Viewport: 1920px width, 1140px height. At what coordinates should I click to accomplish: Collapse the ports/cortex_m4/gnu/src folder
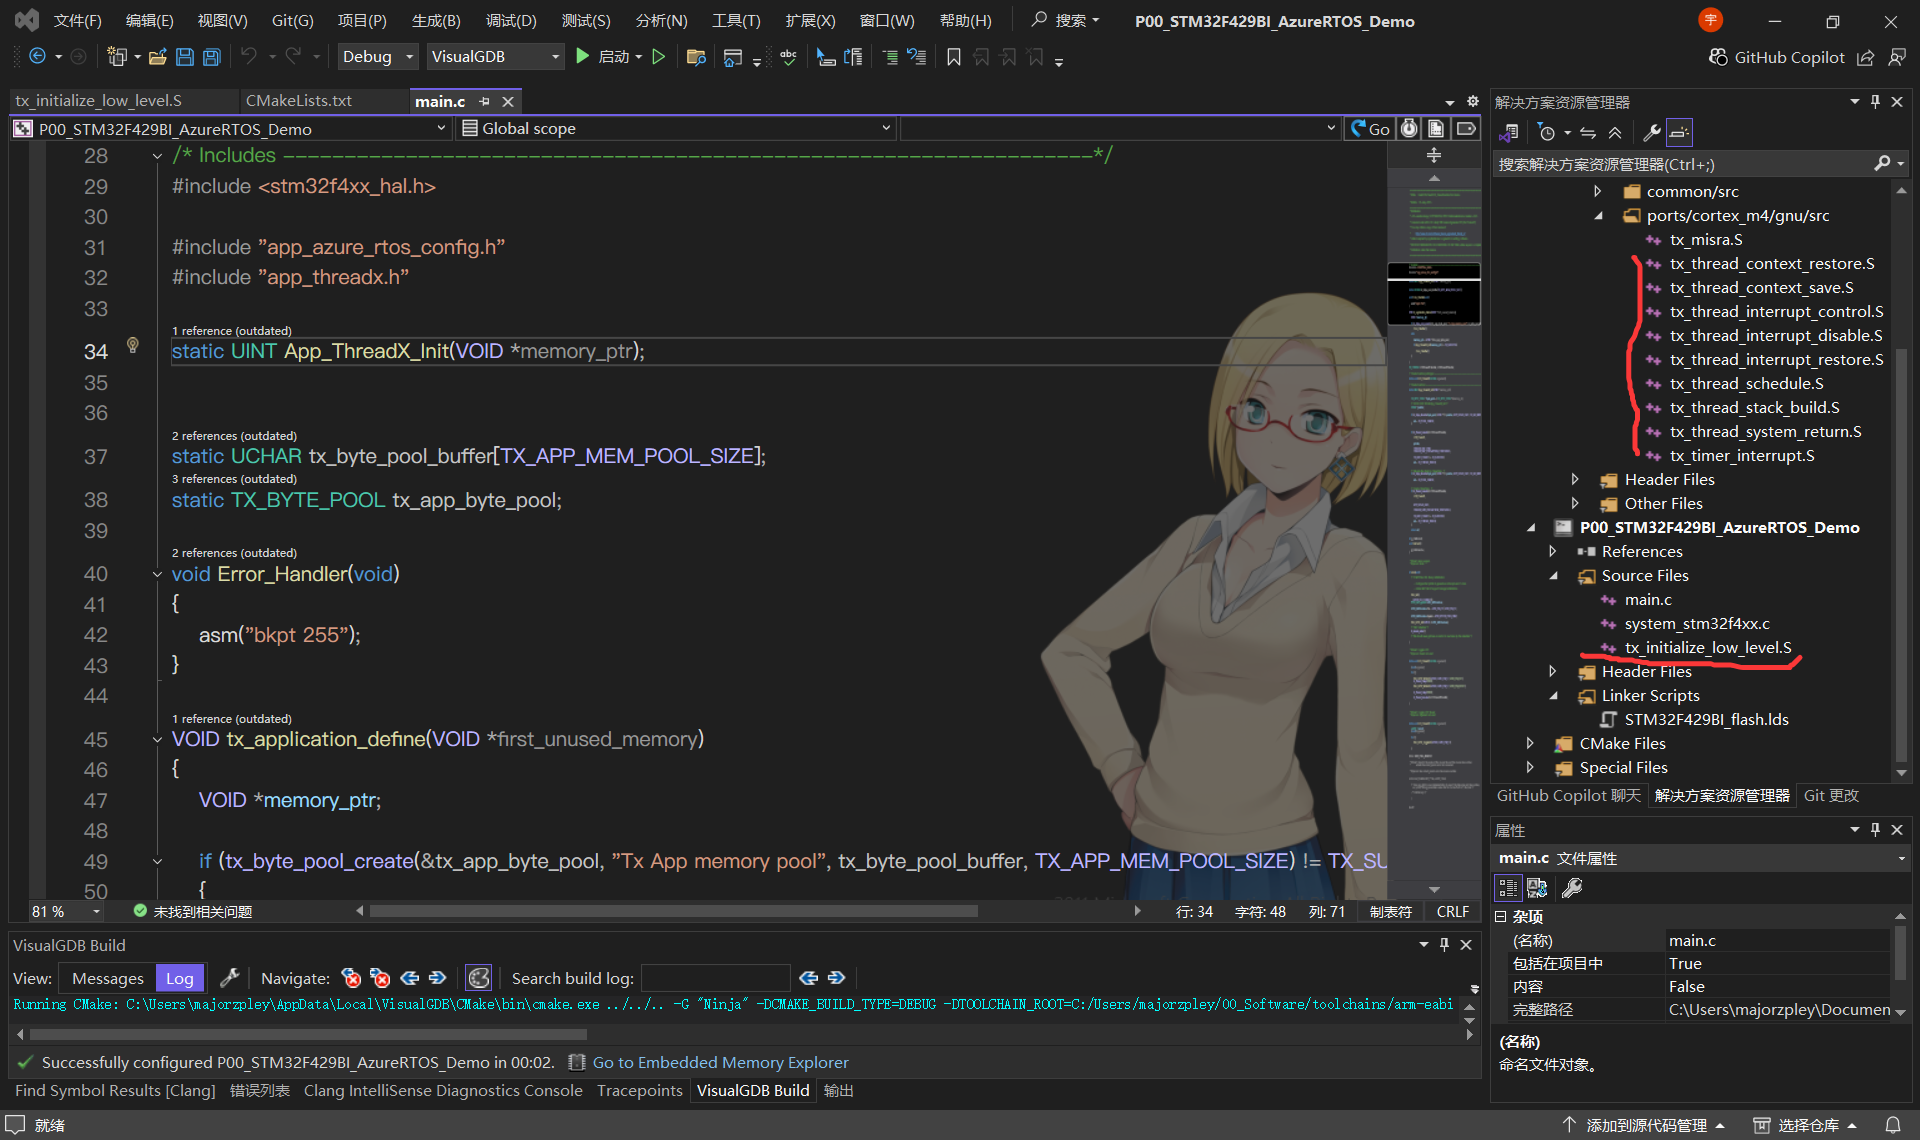point(1598,215)
